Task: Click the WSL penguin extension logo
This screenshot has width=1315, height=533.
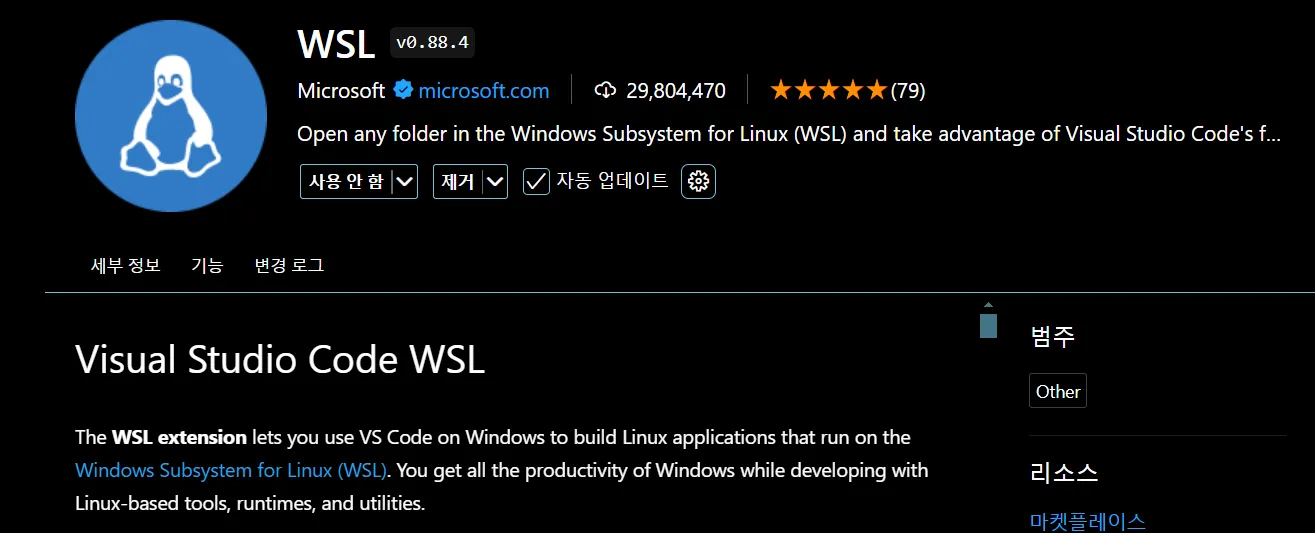Action: 171,116
